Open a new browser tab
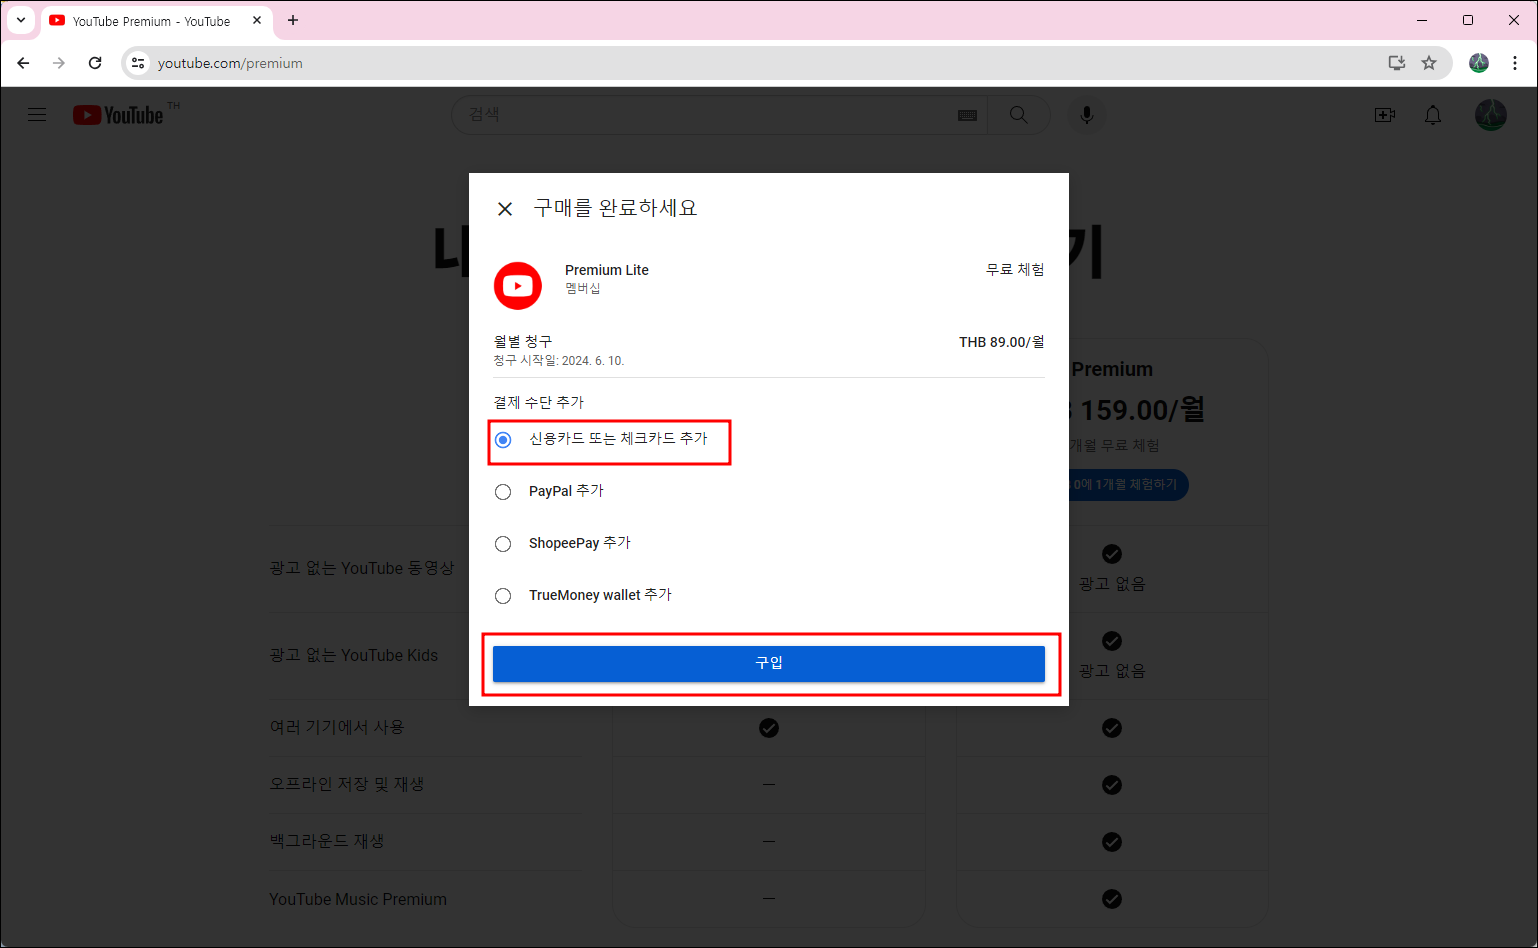 293,20
